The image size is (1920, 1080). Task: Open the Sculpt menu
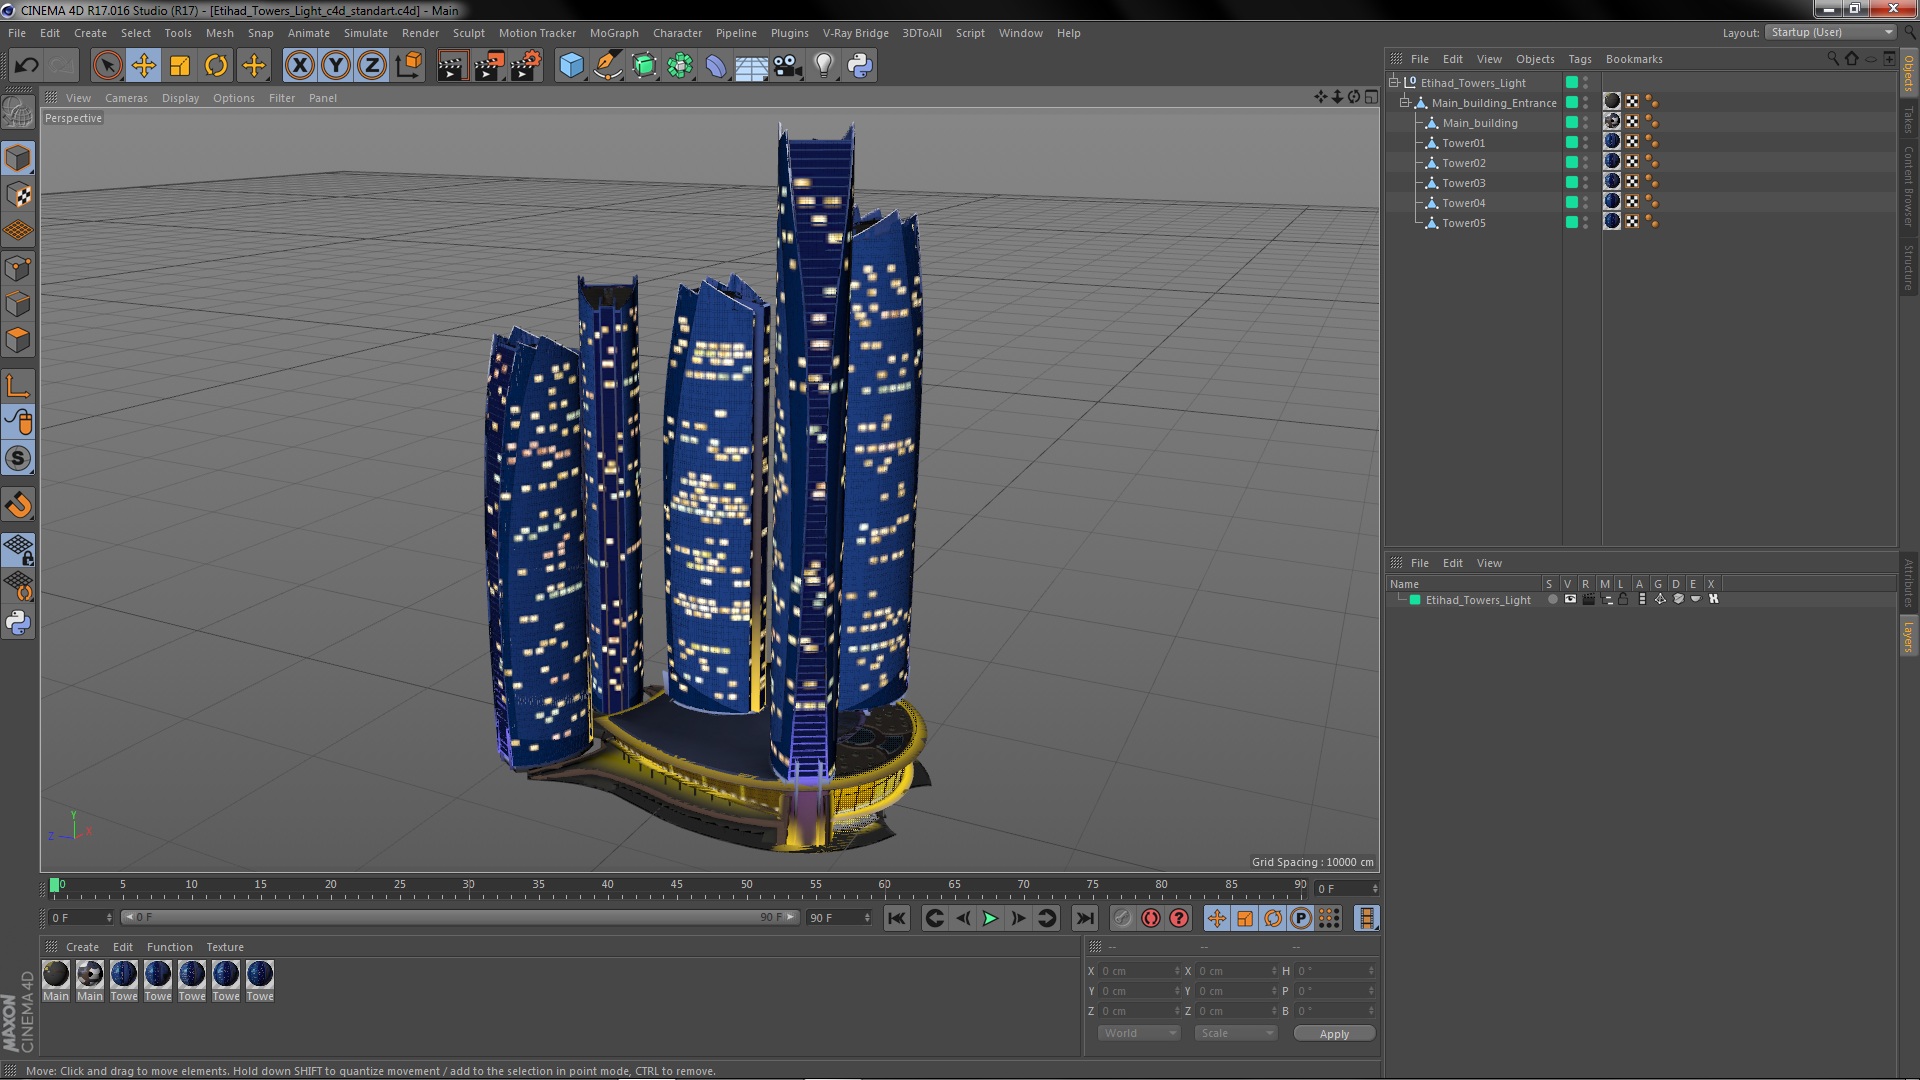468,33
